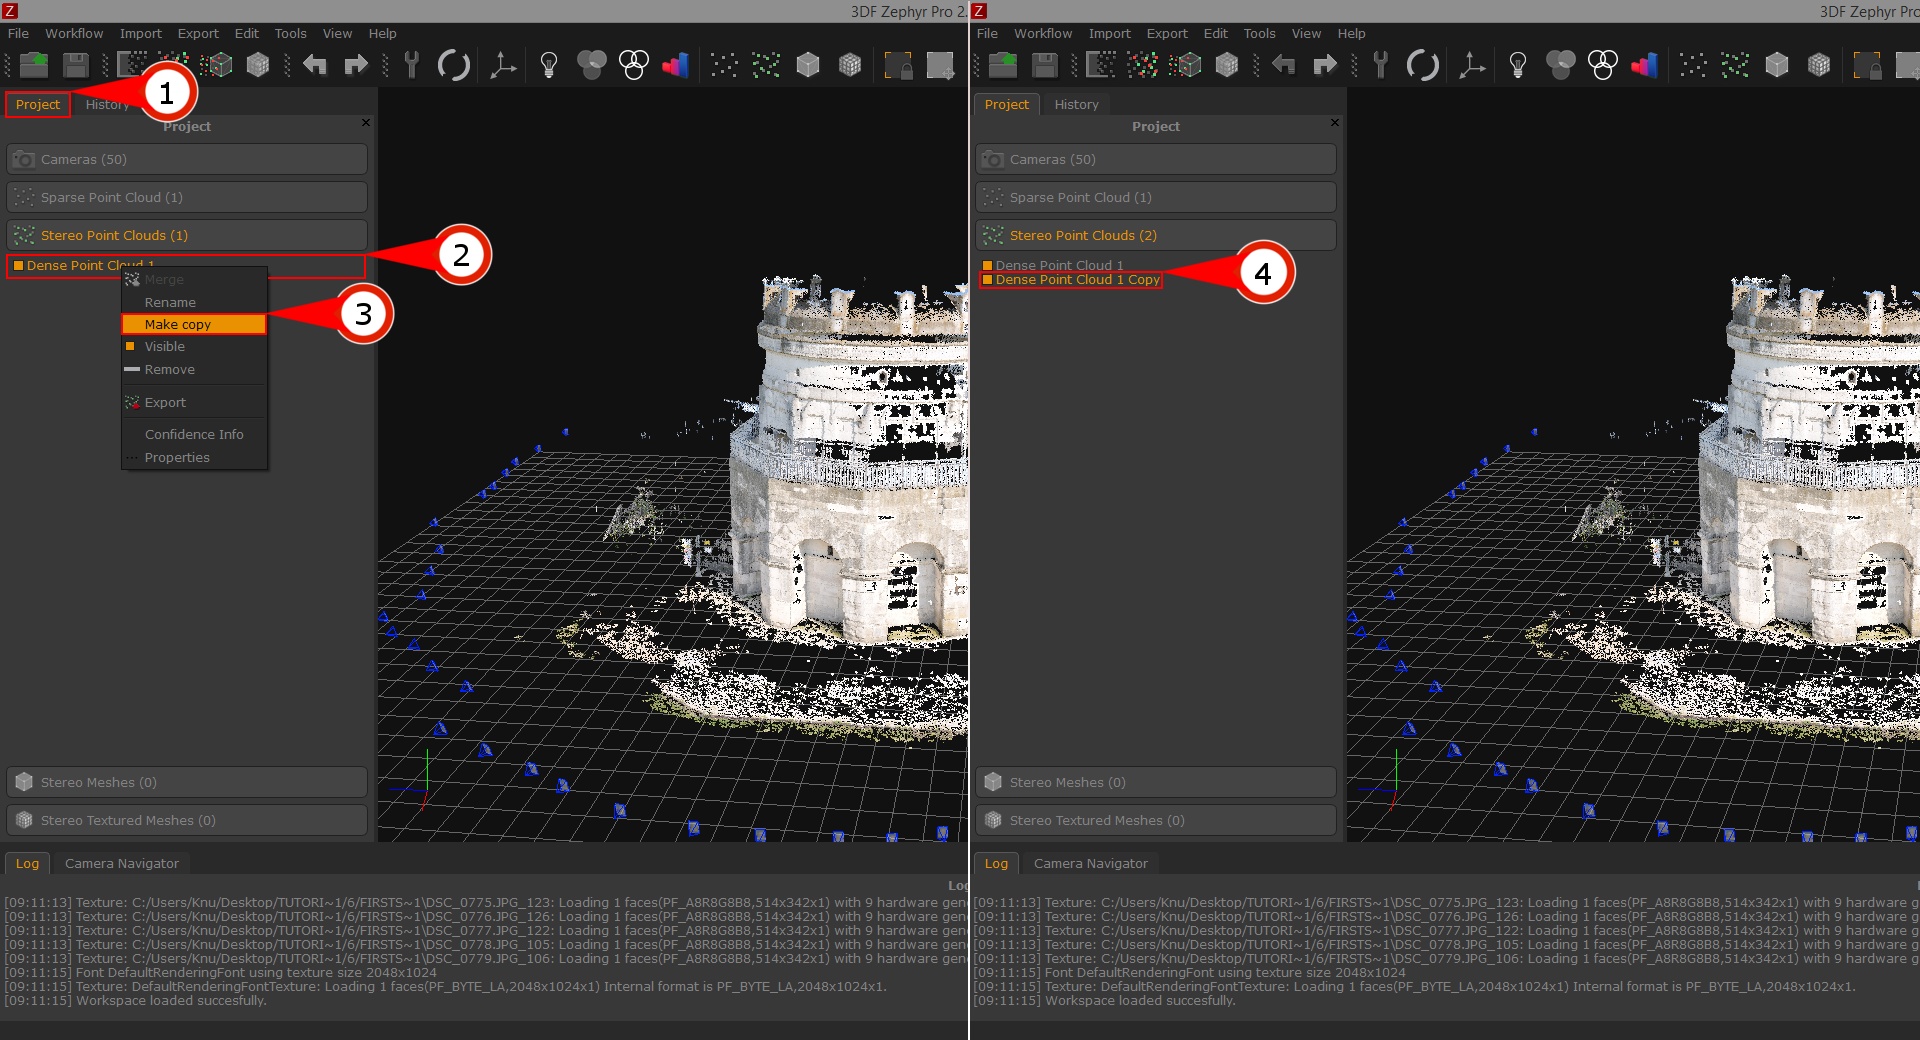The height and width of the screenshot is (1040, 1920).
Task: Click colored bar chart icon, right window
Action: (x=1645, y=65)
